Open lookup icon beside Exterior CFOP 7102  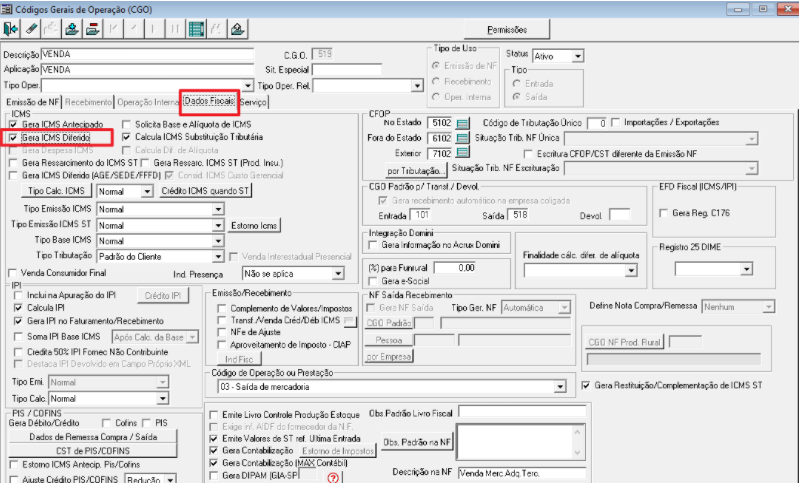coord(462,153)
